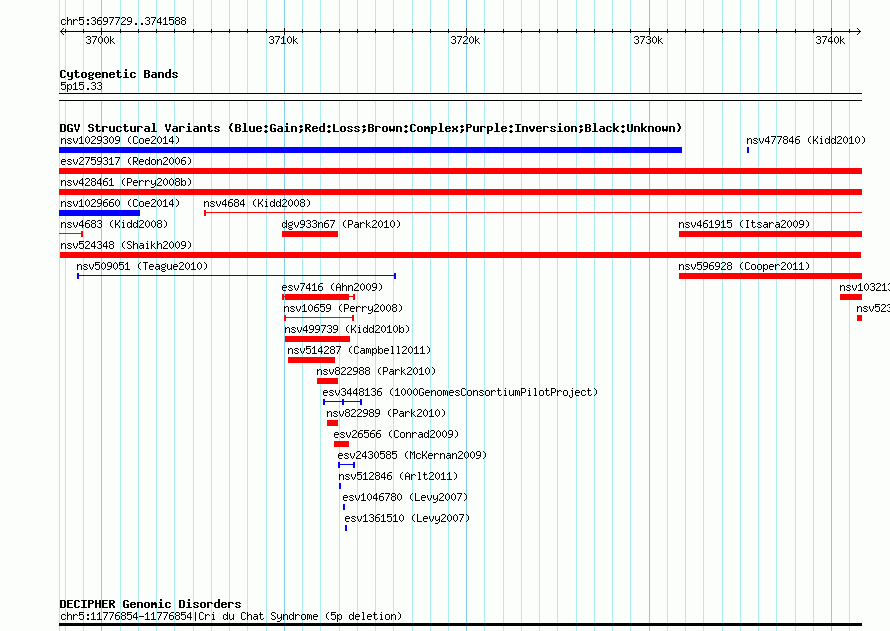The height and width of the screenshot is (631, 890).
Task: Open the esv3448136 1000GenomesConsortiumPilotProject label
Action: coord(460,392)
